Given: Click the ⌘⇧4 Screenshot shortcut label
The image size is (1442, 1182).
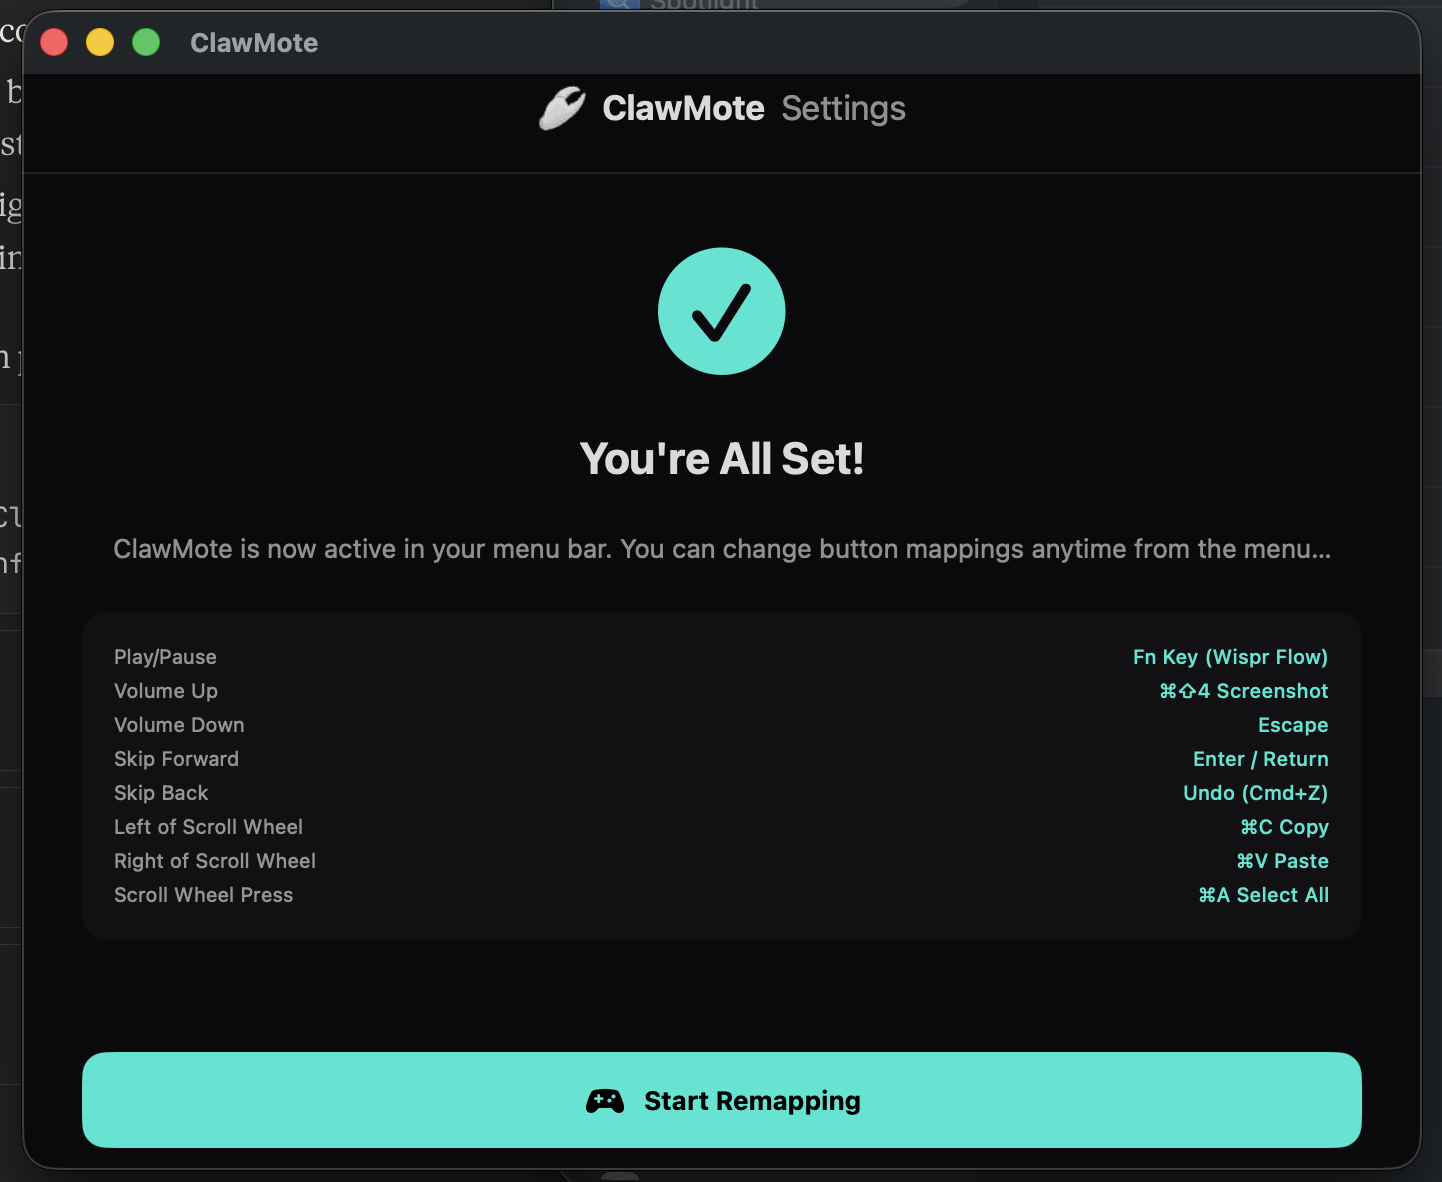Looking at the screenshot, I should pyautogui.click(x=1245, y=691).
